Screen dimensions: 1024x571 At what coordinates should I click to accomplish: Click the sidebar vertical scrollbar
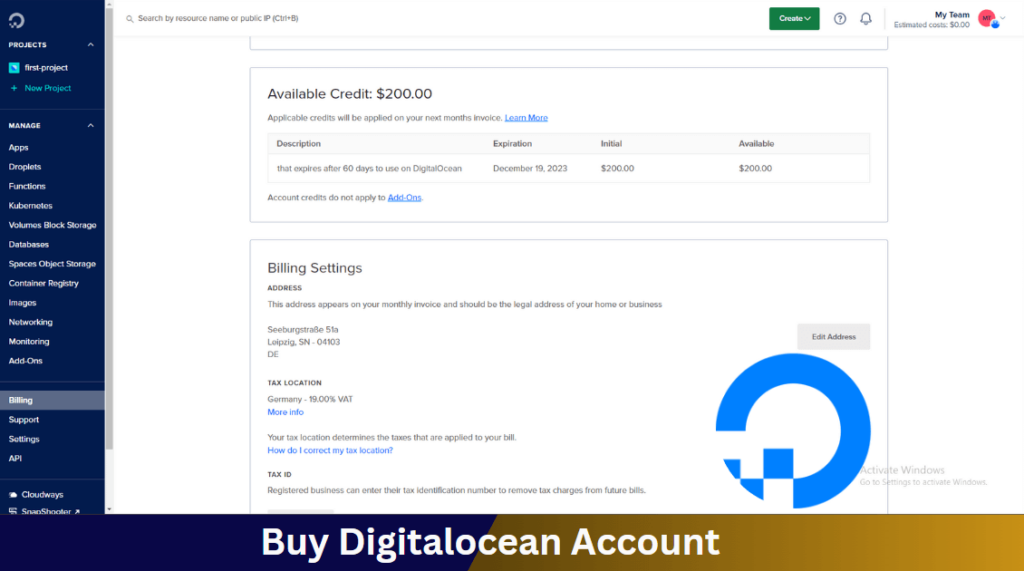click(x=109, y=229)
